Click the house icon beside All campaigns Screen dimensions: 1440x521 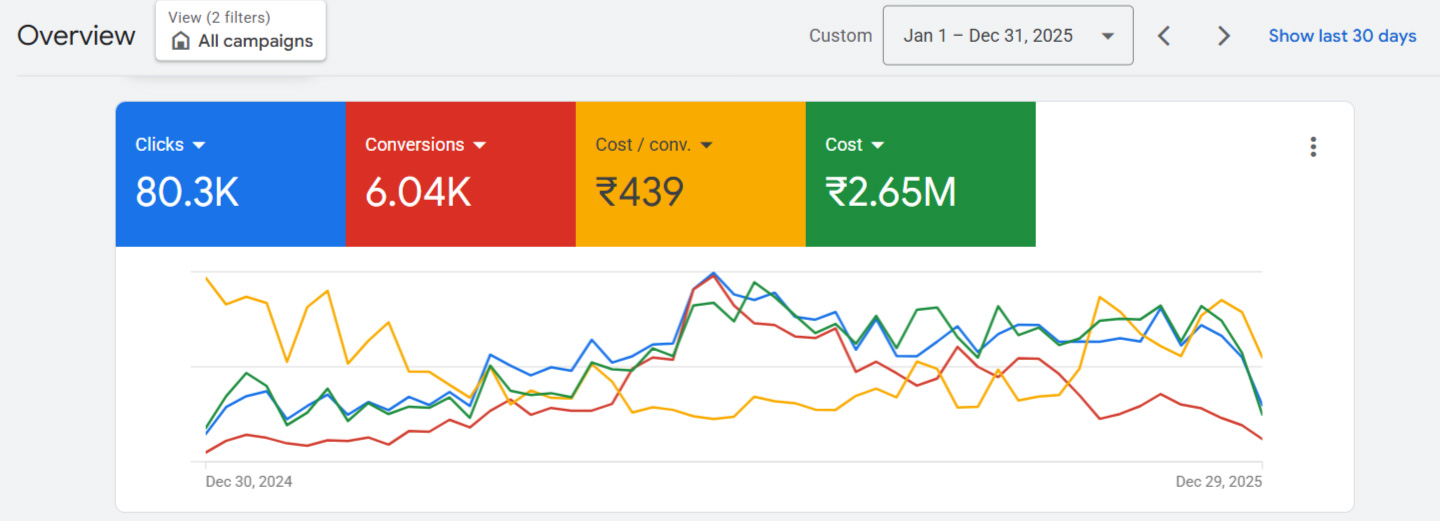click(x=181, y=41)
